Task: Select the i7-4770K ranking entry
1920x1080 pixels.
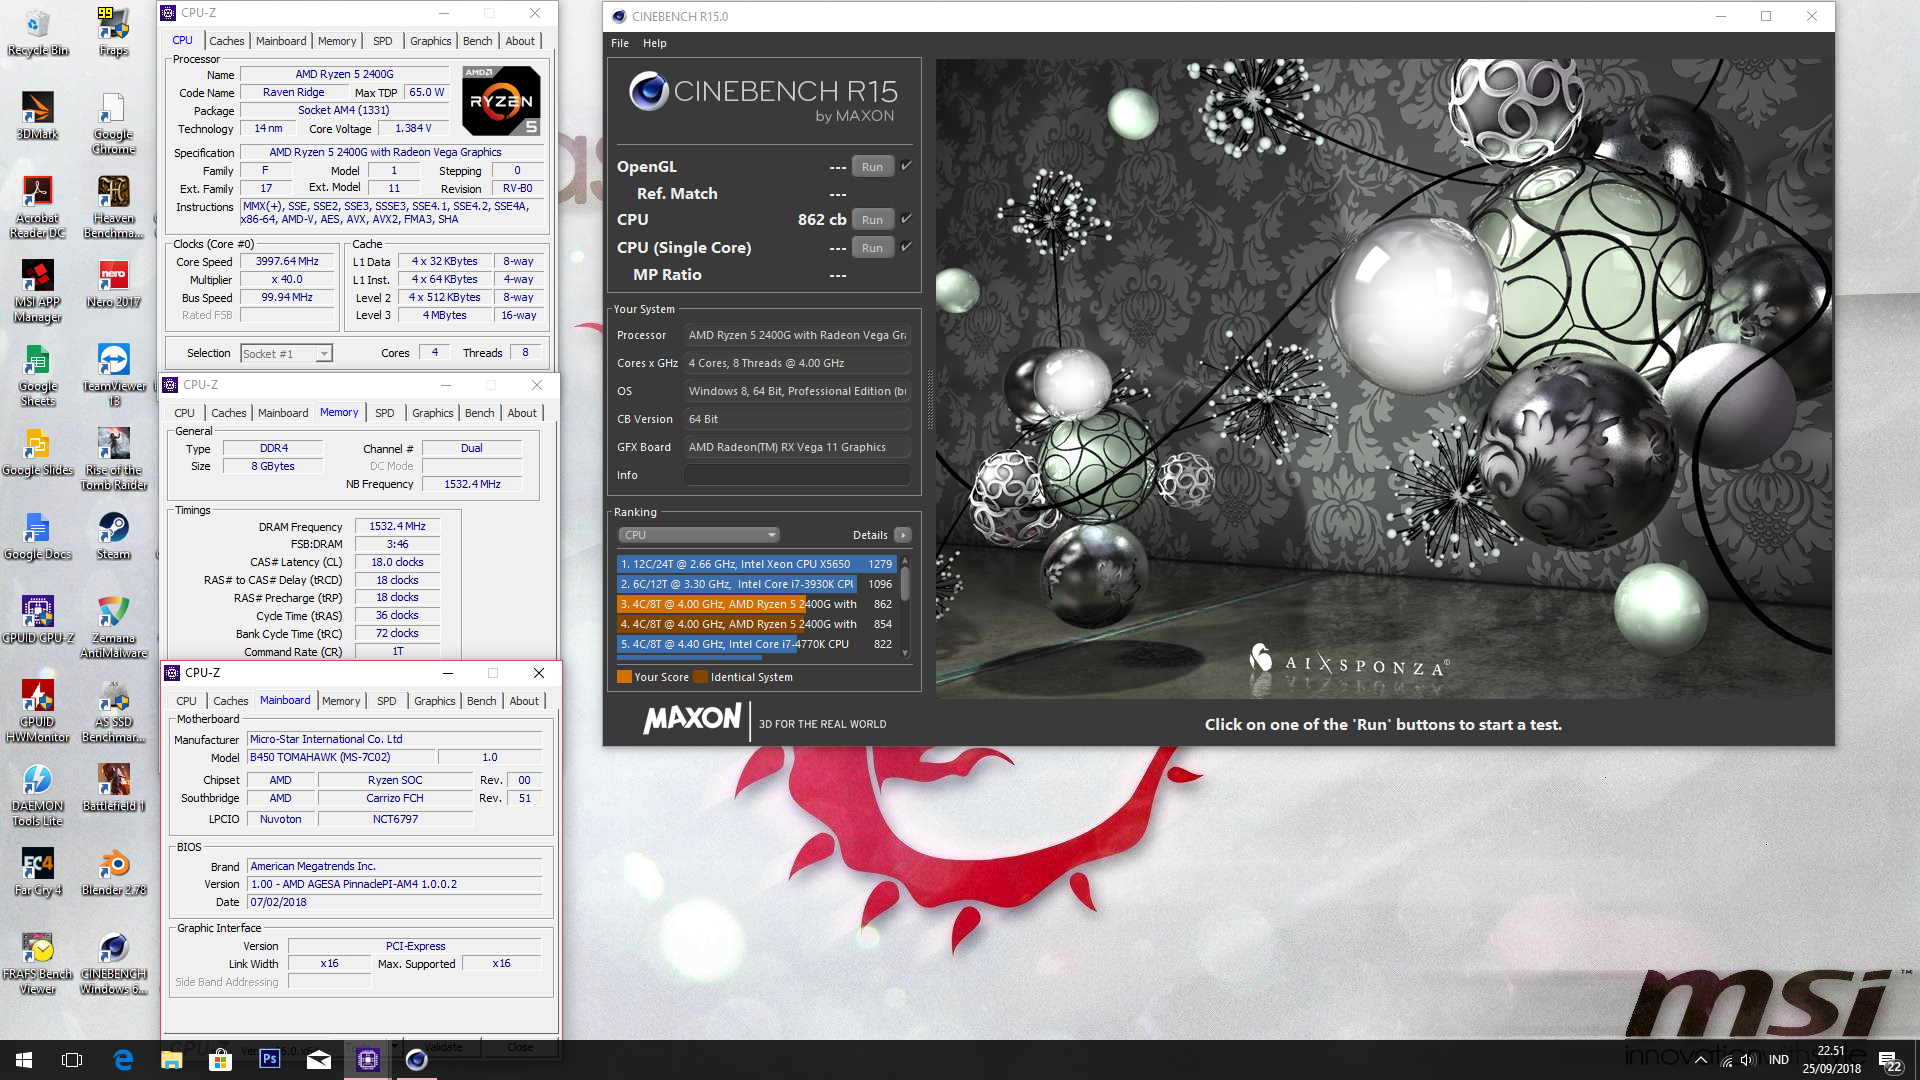Action: 756,644
